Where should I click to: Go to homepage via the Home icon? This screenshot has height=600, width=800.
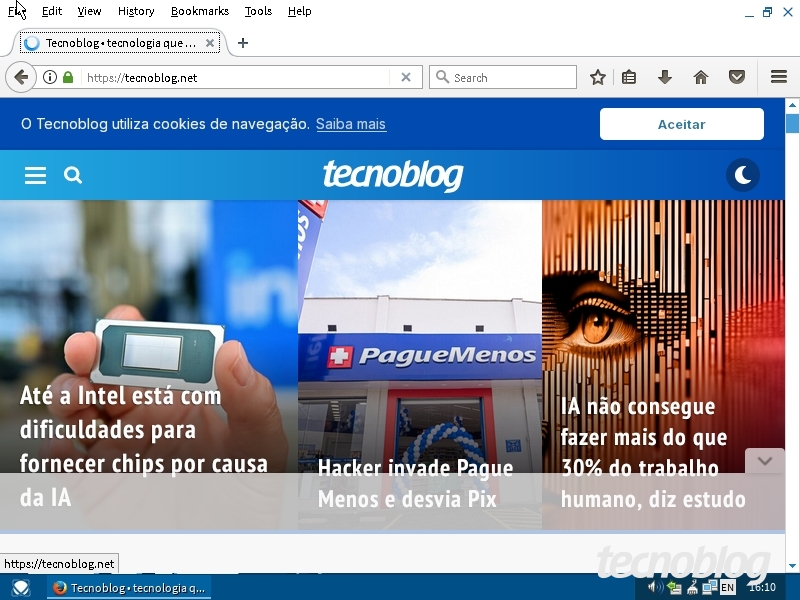700,77
